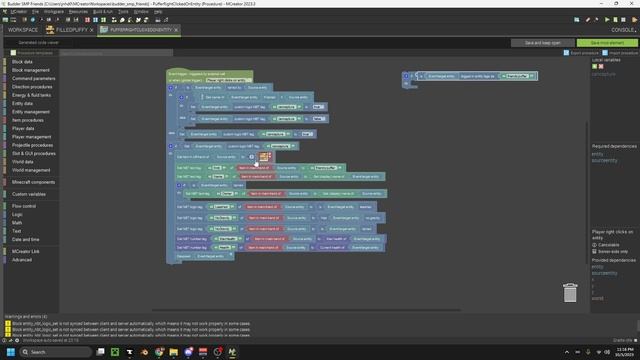Click the Generated code viewer bar
This screenshot has height=360, width=640.
[x=38, y=42]
